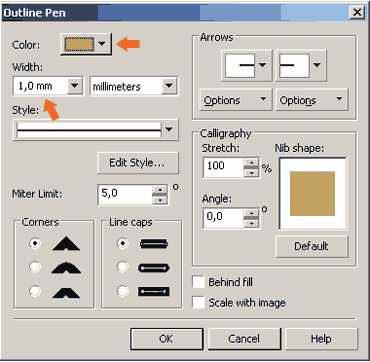Screen dimensions: 370x362
Task: Click the butt line cap icon
Action: [x=154, y=244]
